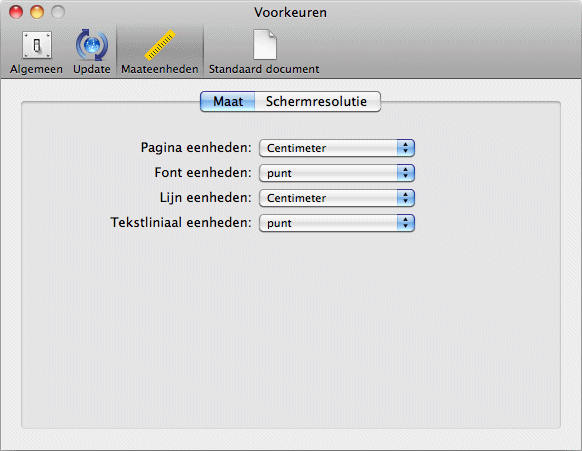Open the Tekstliniaal eenheden dropdown
The height and width of the screenshot is (451, 582).
337,223
